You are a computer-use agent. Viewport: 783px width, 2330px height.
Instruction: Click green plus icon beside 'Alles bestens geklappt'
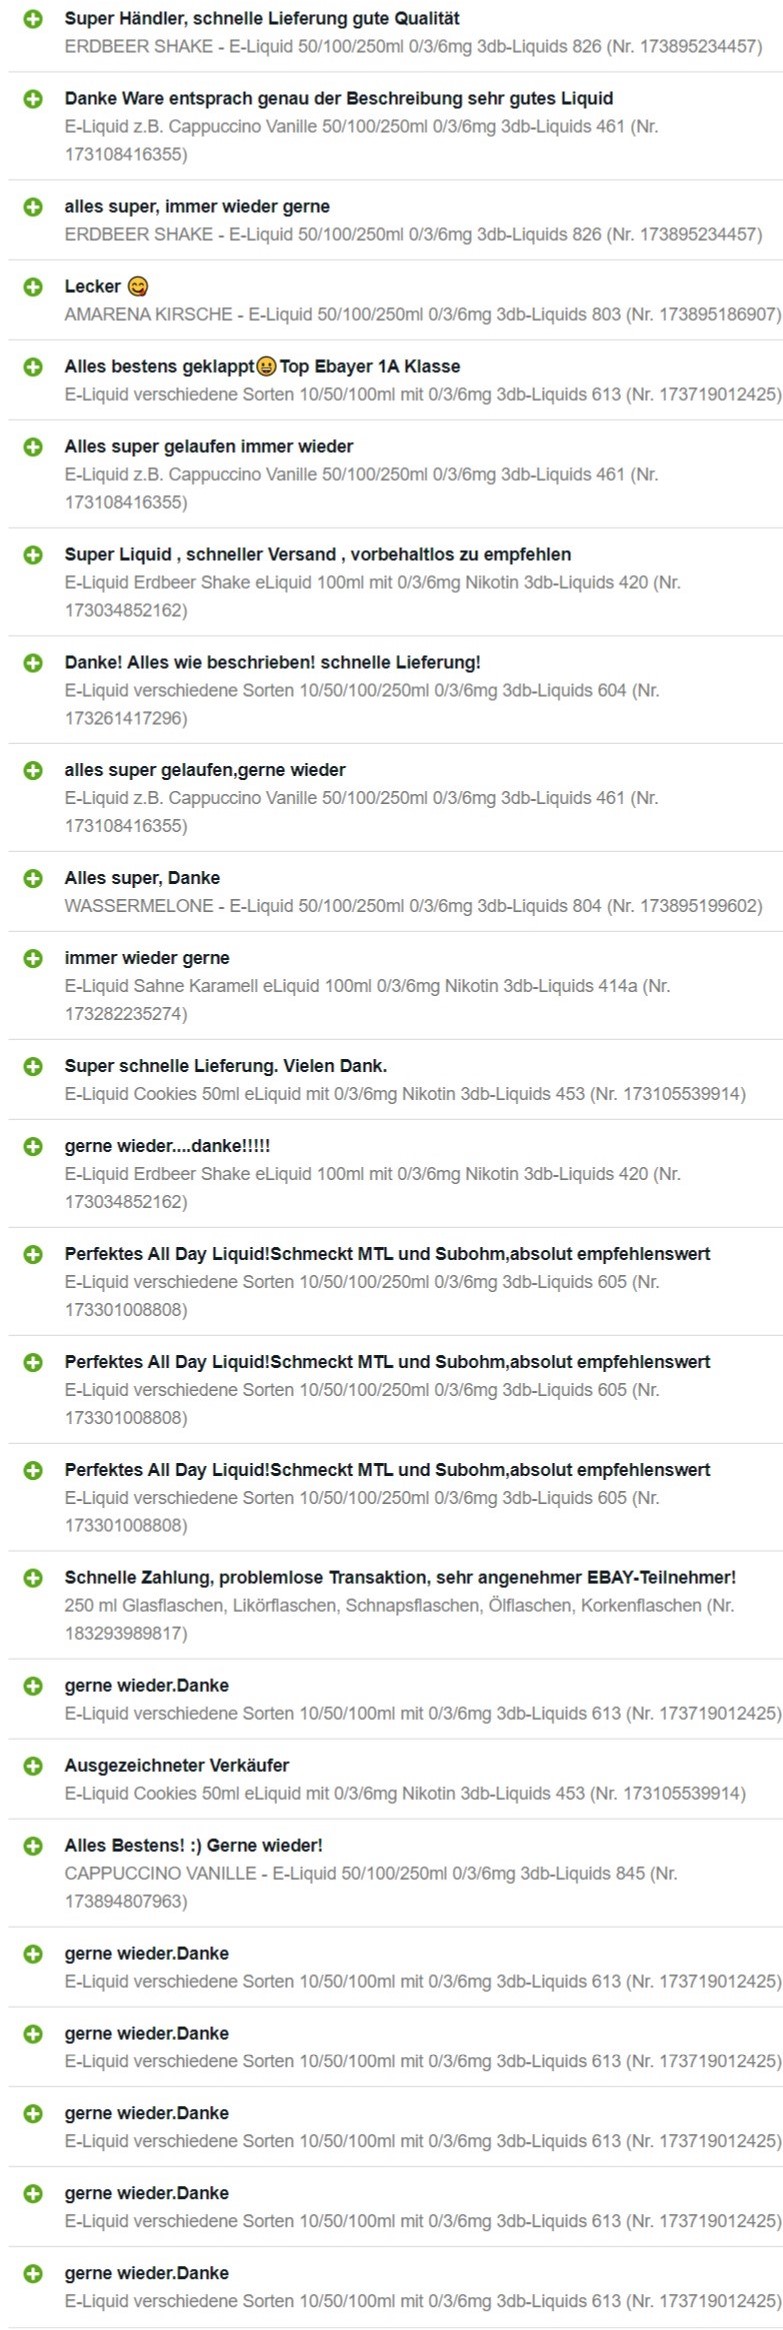[x=33, y=367]
